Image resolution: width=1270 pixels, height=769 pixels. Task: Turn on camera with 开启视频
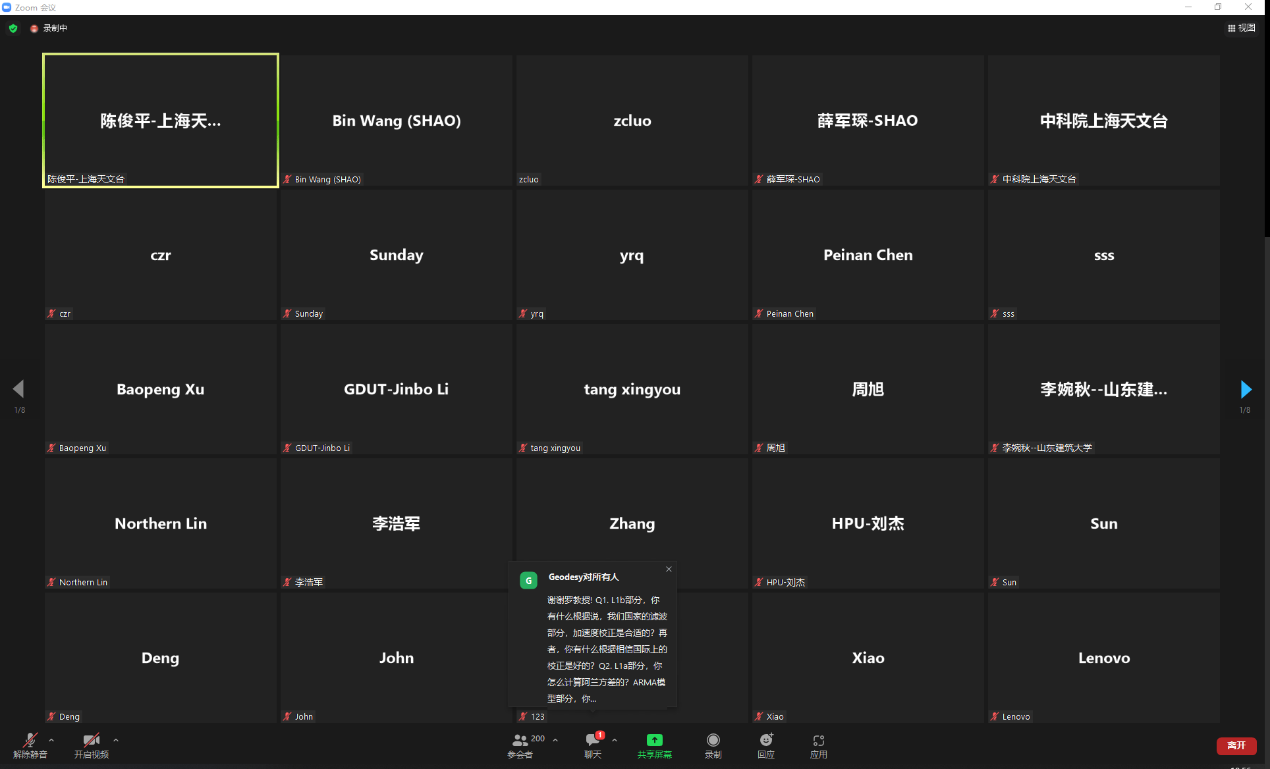pos(91,743)
